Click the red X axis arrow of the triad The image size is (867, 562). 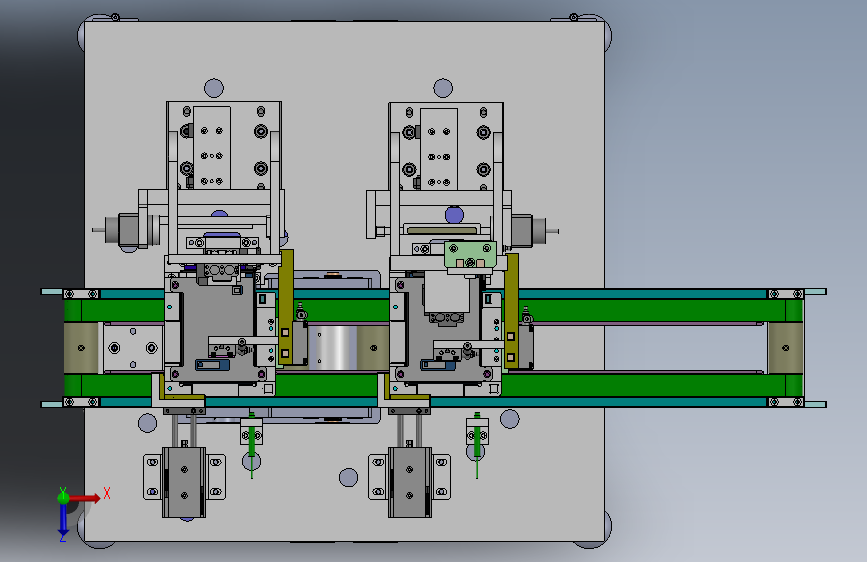tap(85, 498)
